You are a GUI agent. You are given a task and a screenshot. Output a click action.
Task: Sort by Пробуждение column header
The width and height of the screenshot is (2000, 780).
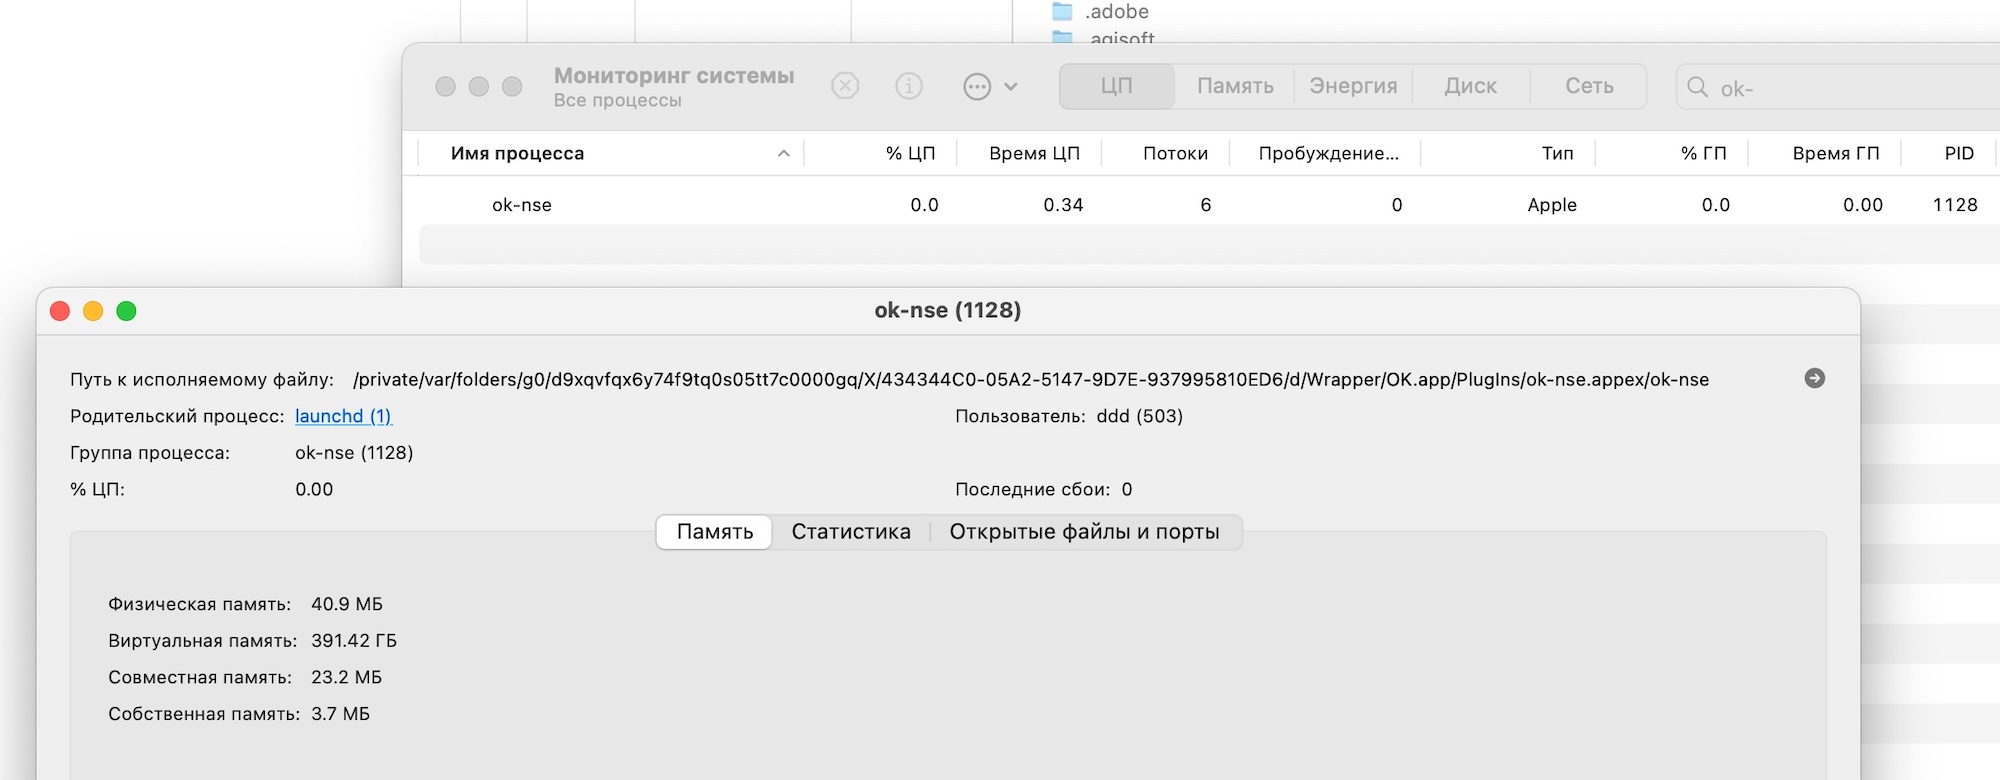pyautogui.click(x=1328, y=153)
